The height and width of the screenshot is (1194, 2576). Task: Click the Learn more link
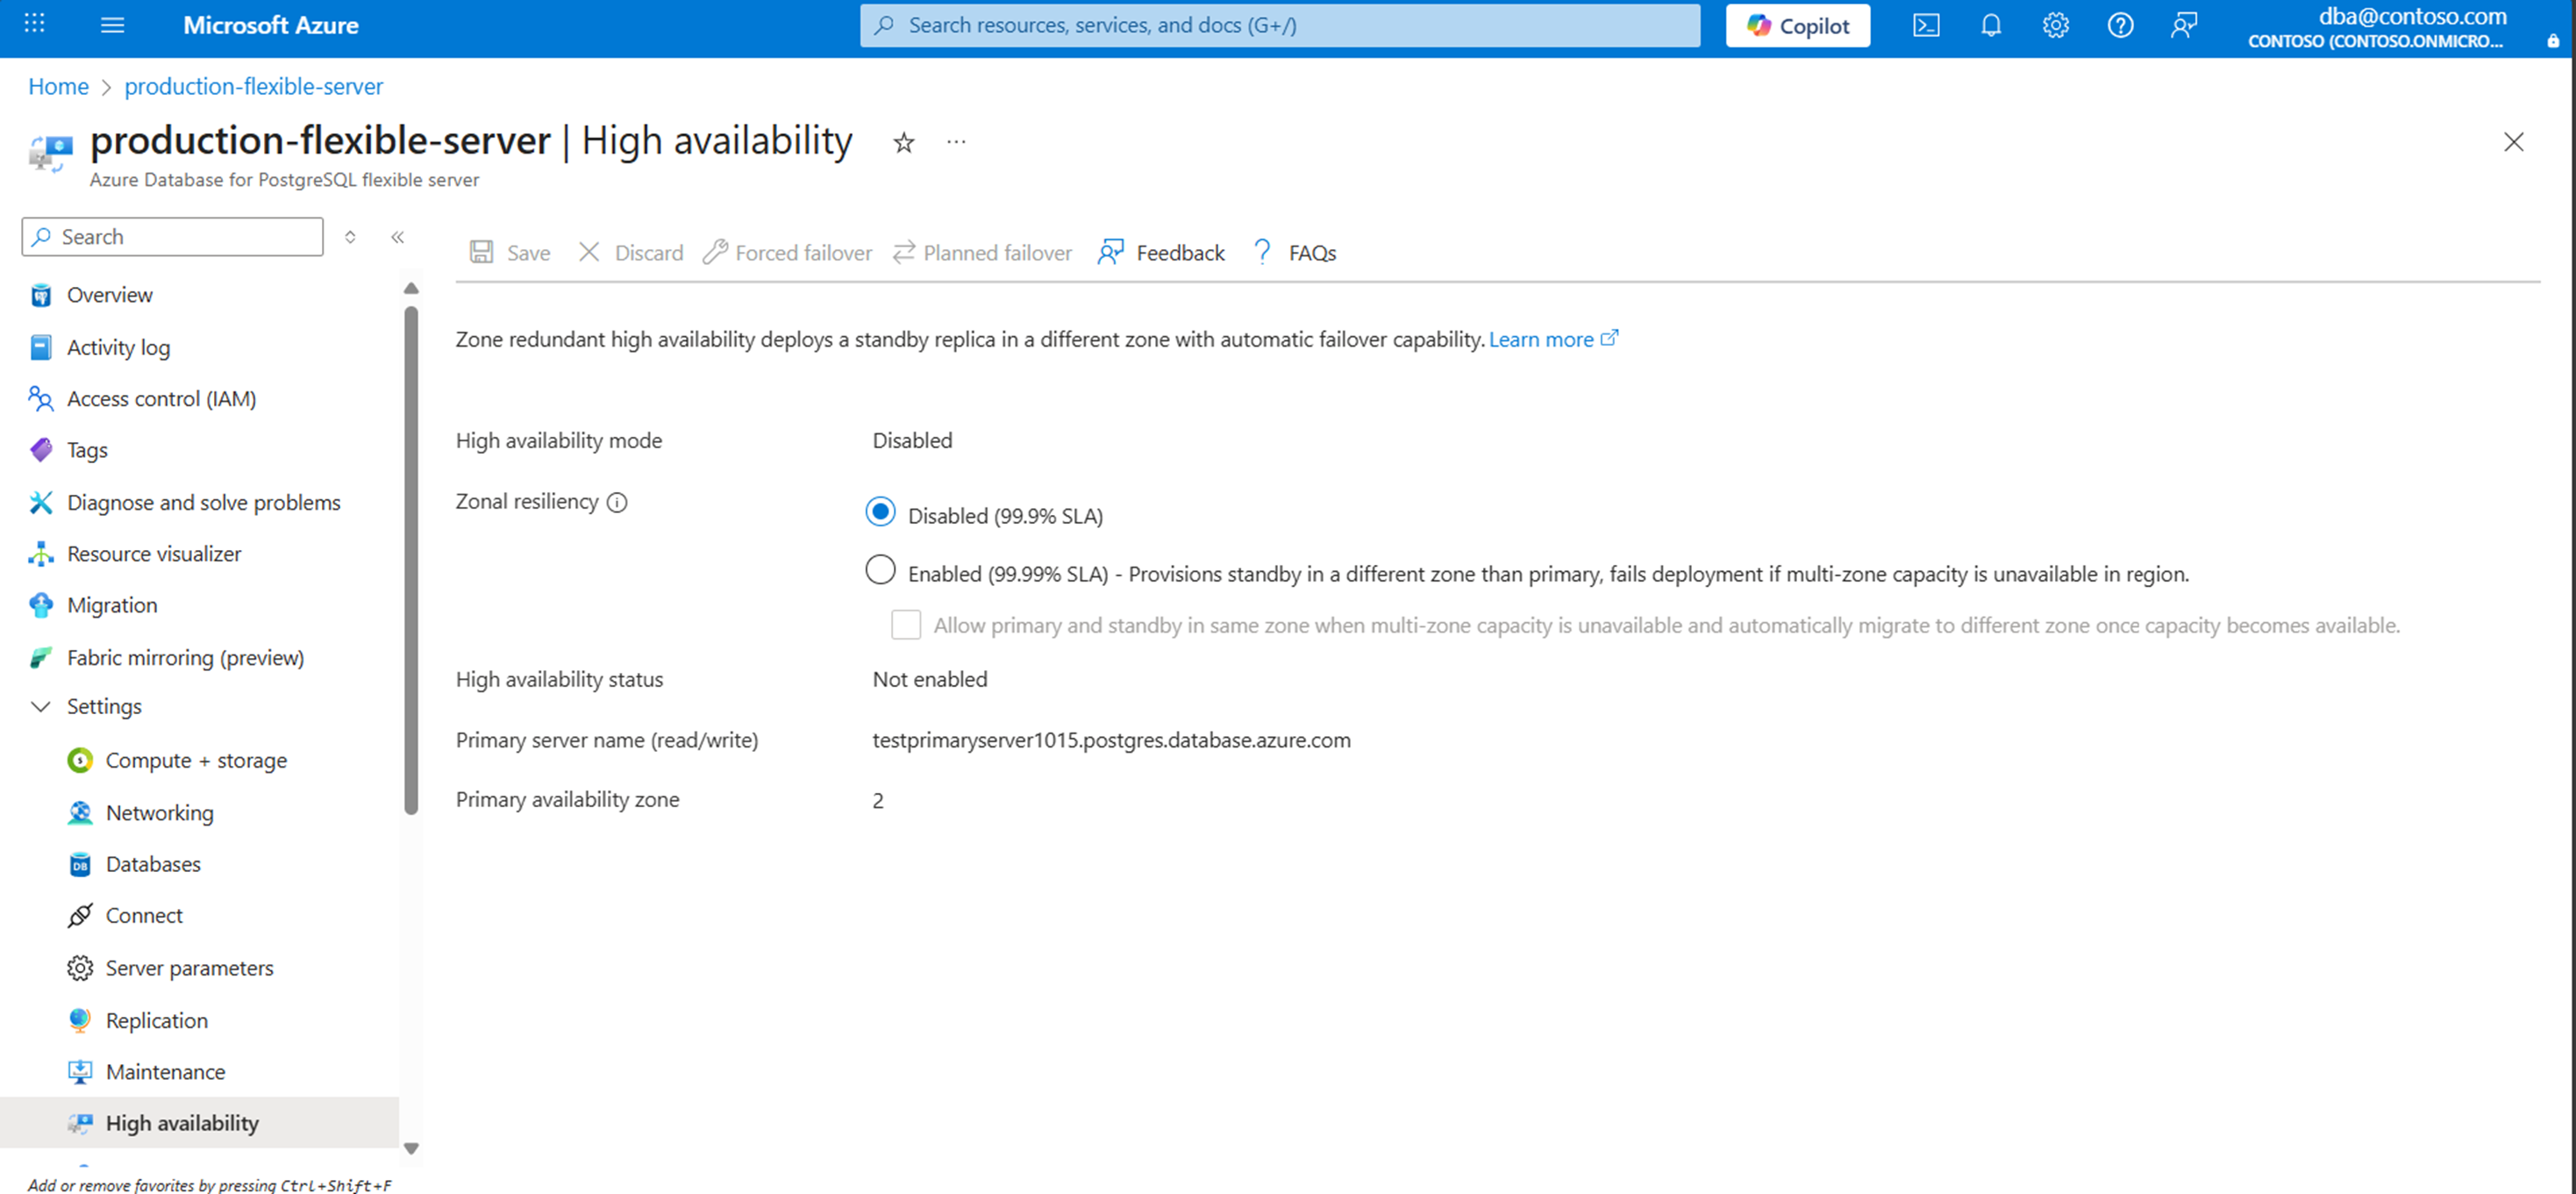click(x=1541, y=340)
